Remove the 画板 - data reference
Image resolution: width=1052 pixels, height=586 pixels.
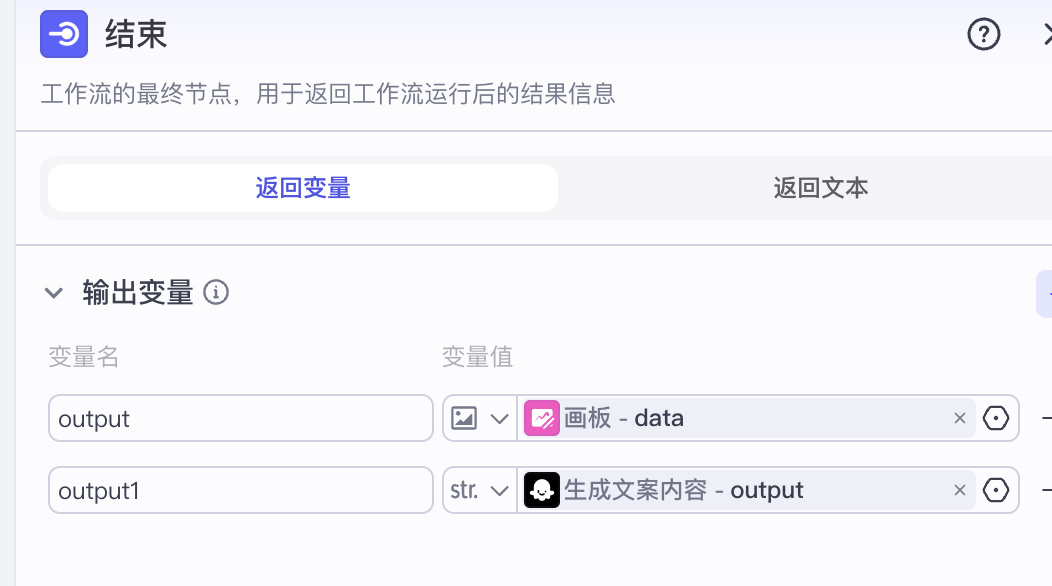pos(960,418)
